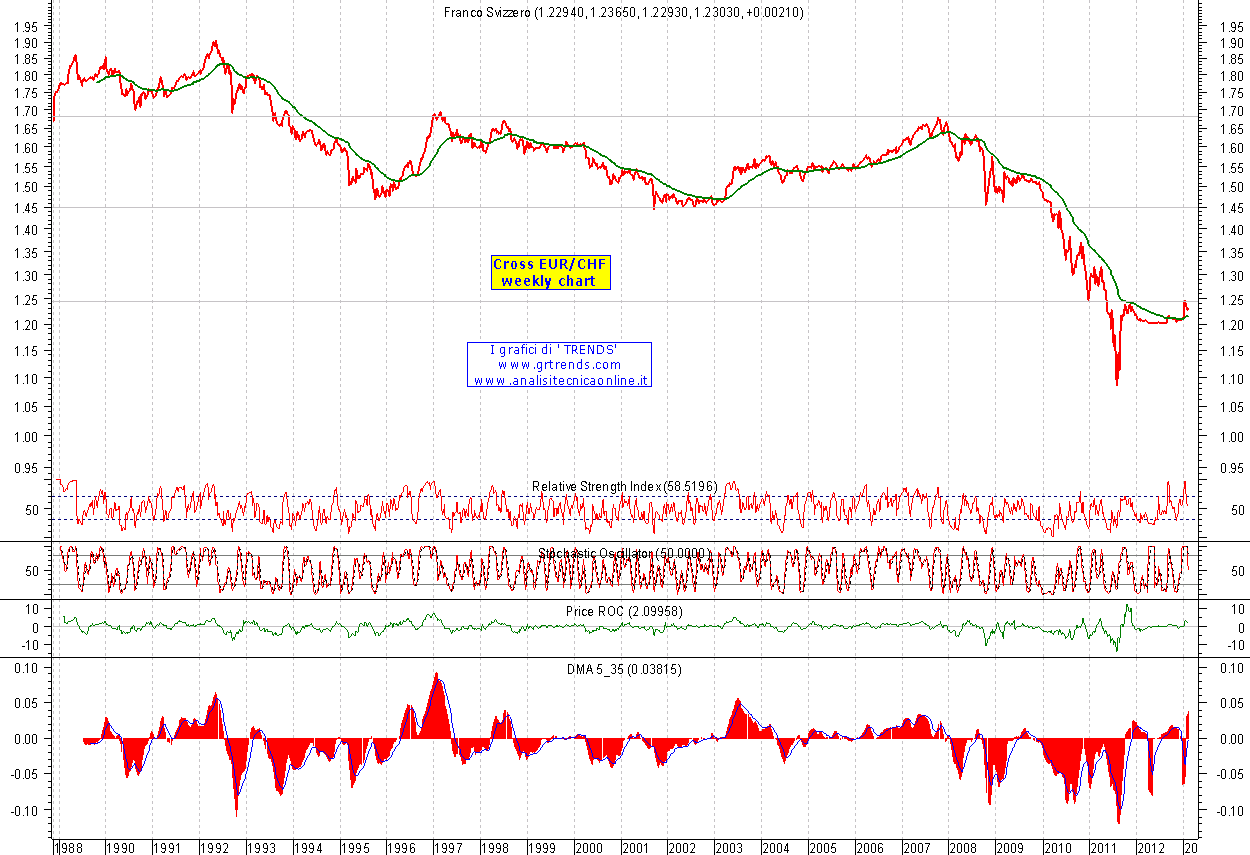Click the yellow Cross EUR/CHF weekly chart label
Viewport: 1250px width, 855px height.
point(550,273)
